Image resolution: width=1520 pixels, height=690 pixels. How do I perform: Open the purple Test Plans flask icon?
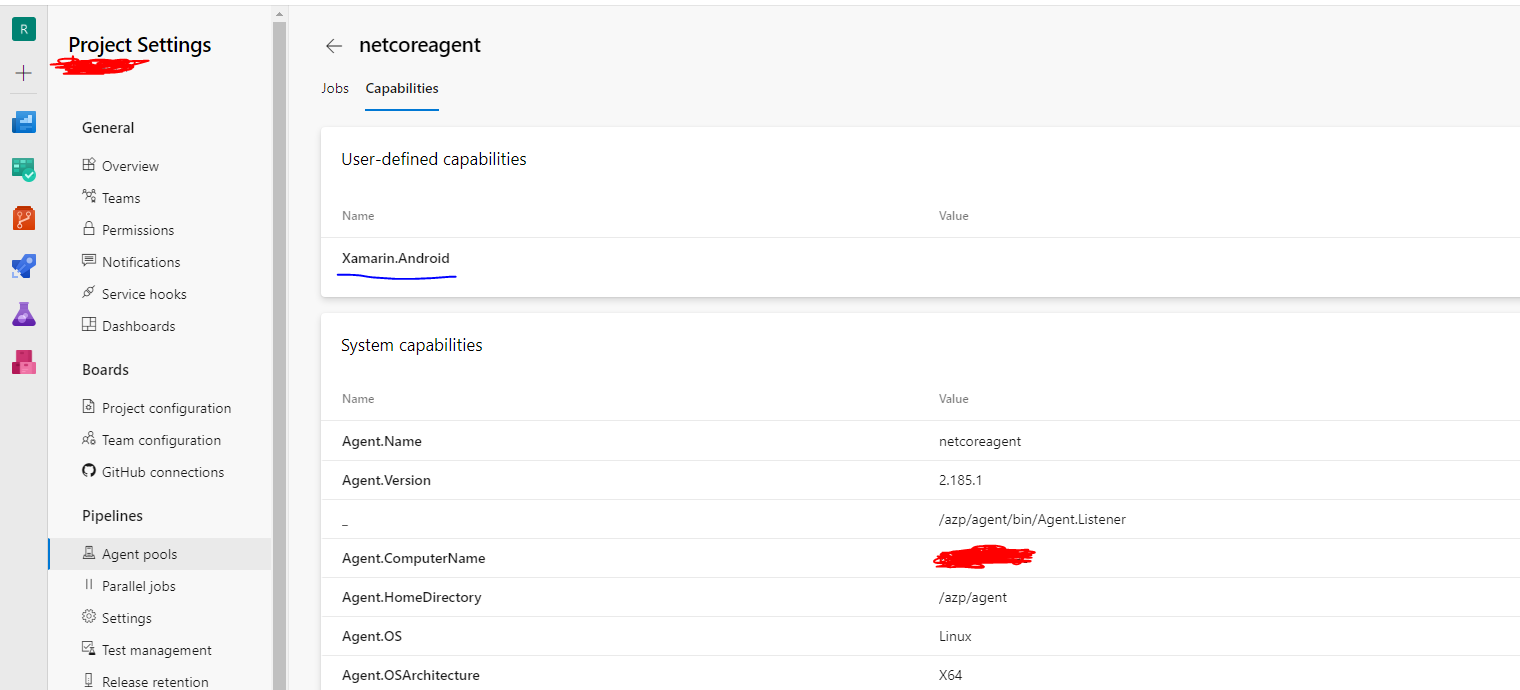(24, 314)
